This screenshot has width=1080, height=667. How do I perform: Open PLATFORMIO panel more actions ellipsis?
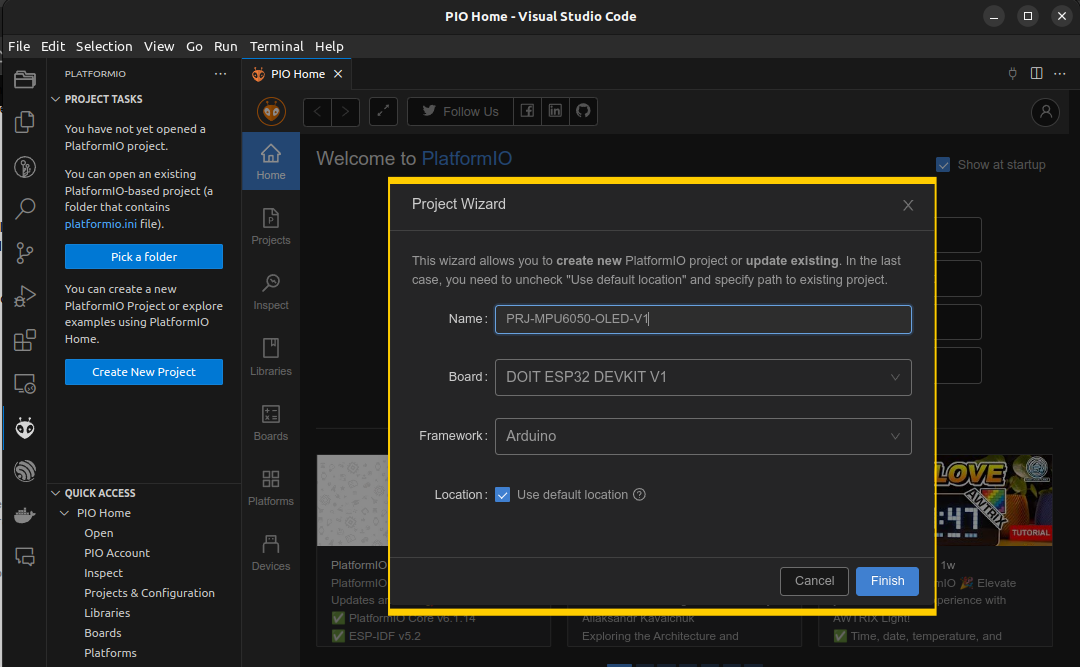220,74
